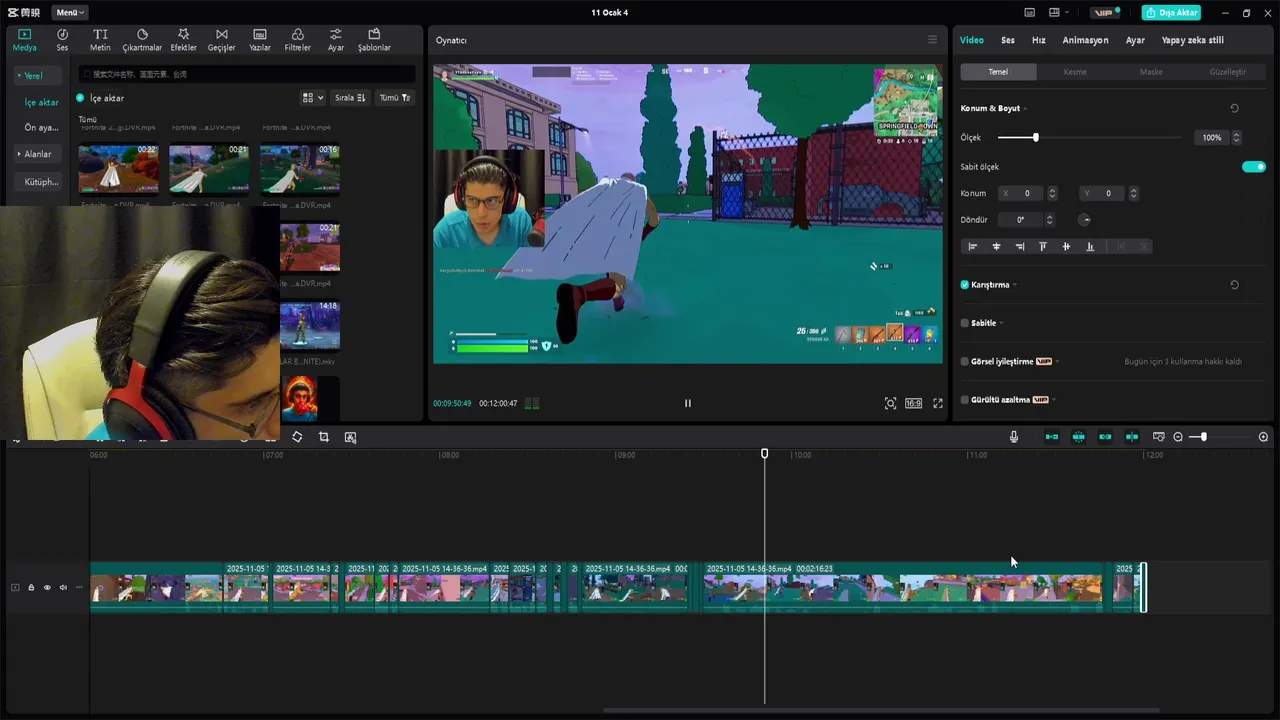This screenshot has height=720, width=1280.
Task: Open the Yazılar captions panel
Action: point(260,39)
